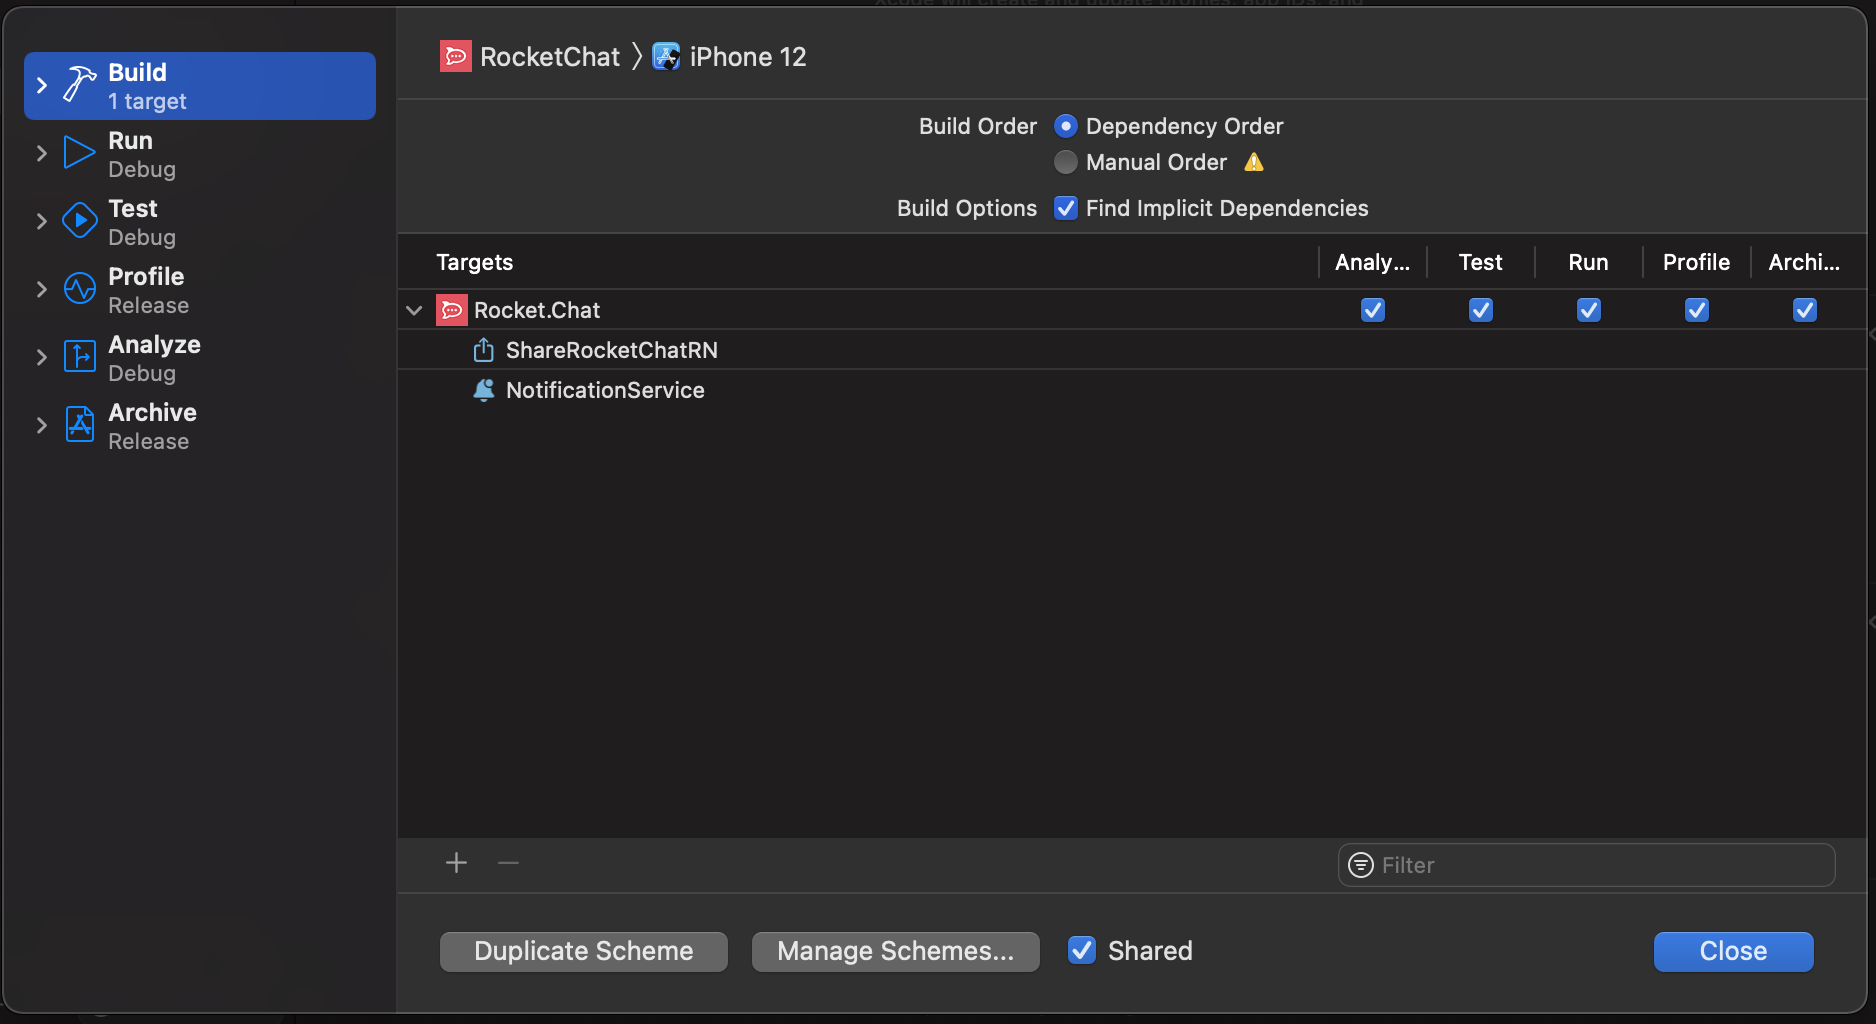Screen dimensions: 1876x1024
Task: Expand the Archive action chevron
Action: pyautogui.click(x=41, y=425)
